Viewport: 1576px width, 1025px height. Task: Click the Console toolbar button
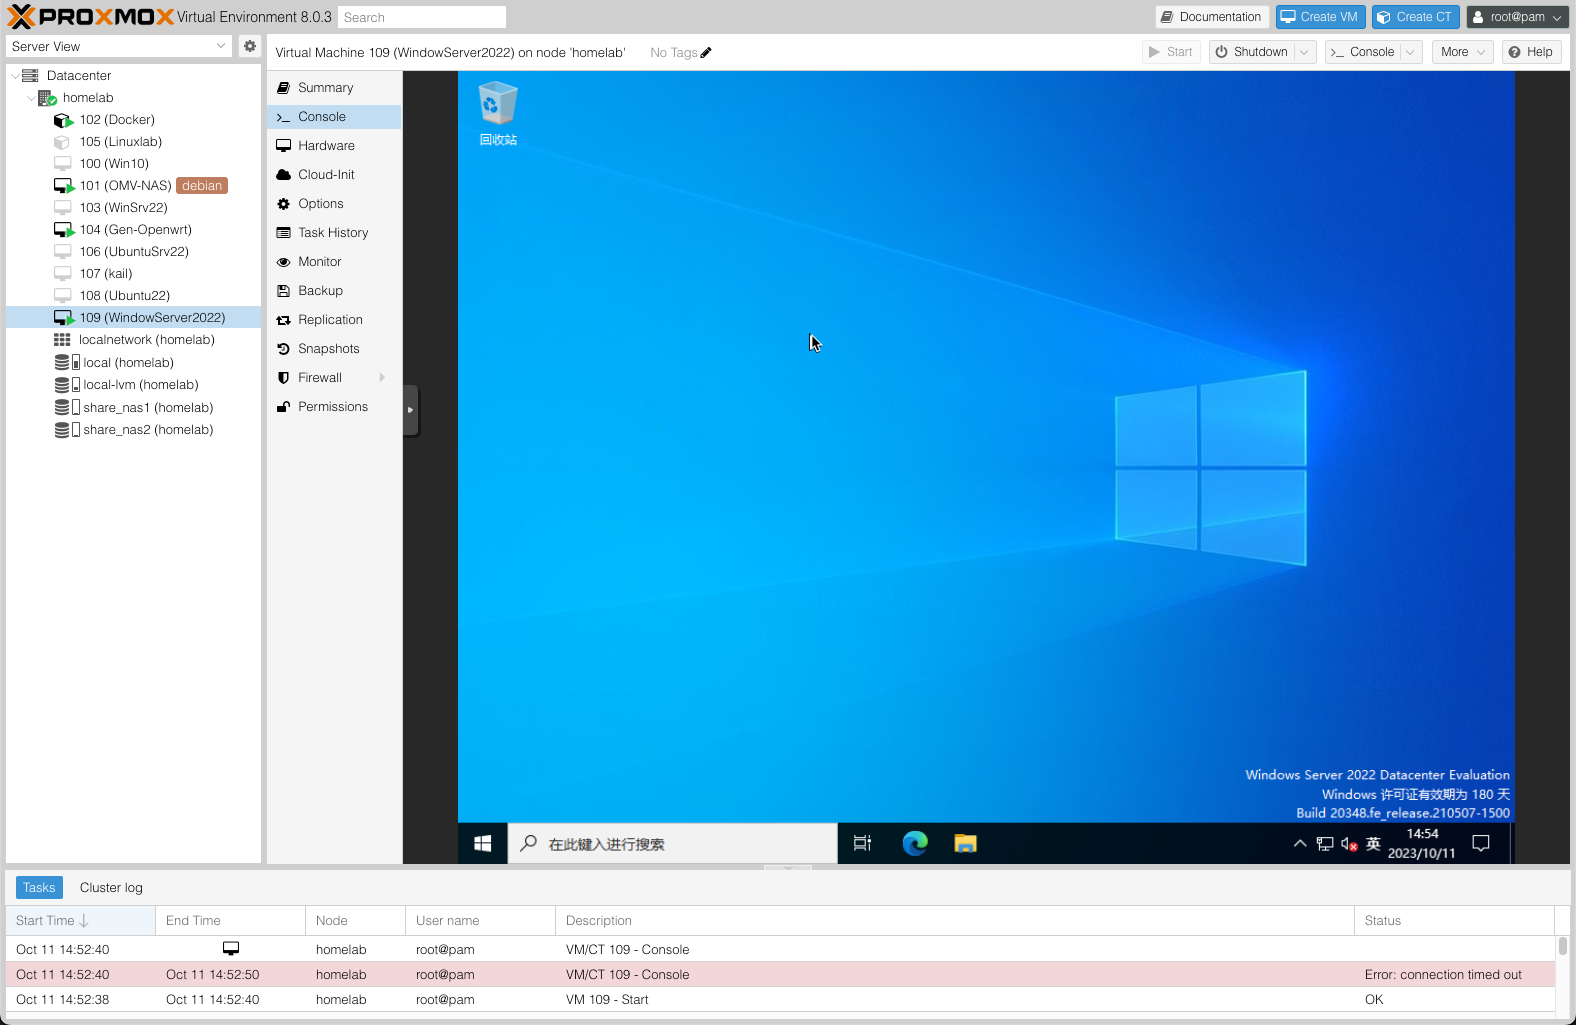(x=1363, y=52)
